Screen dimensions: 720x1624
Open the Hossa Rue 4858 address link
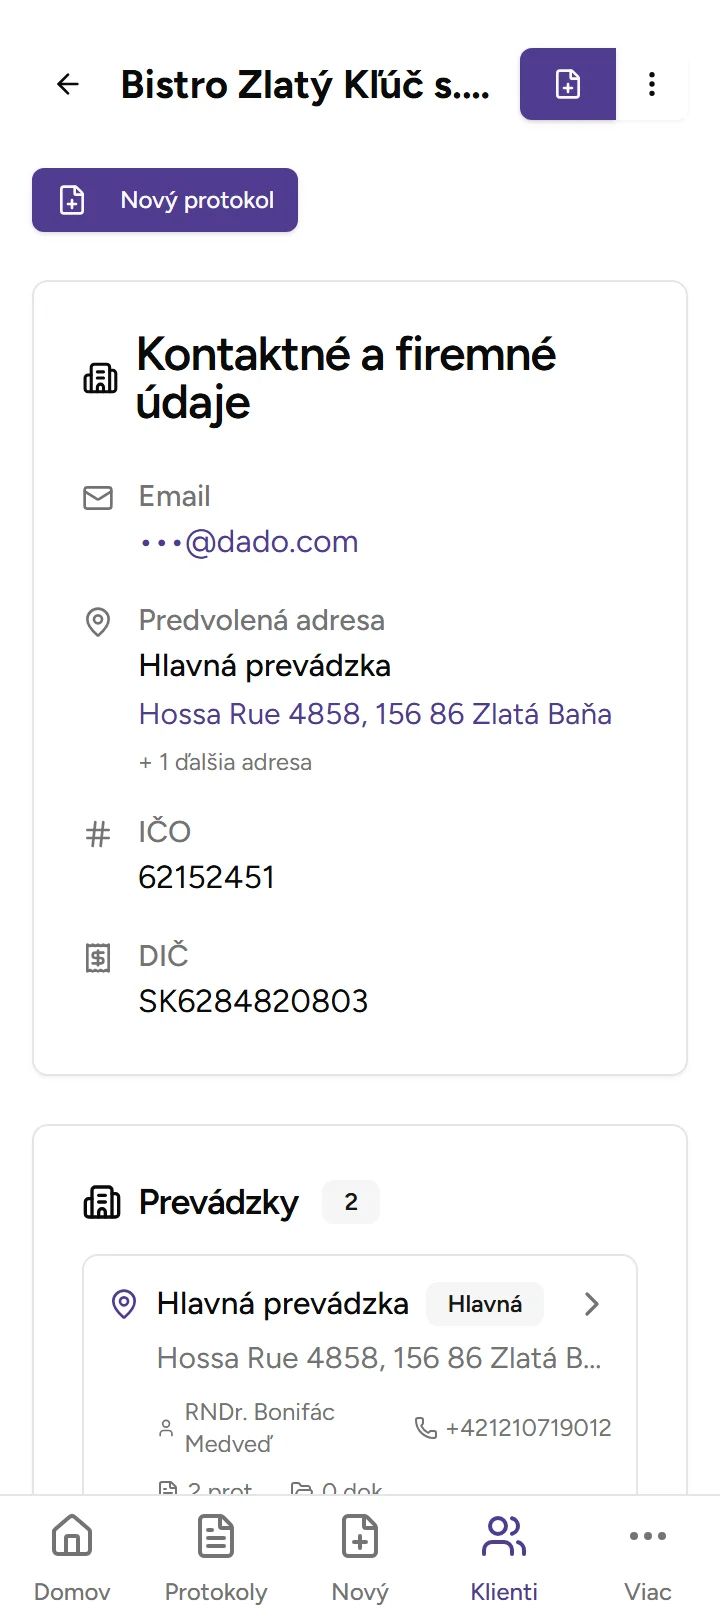point(375,714)
